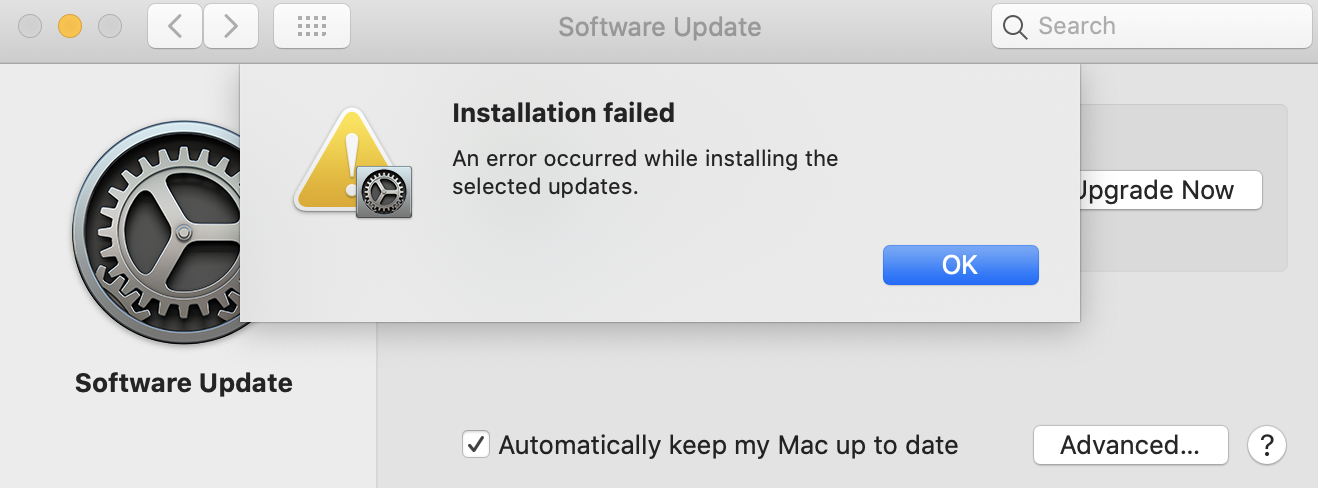Click the Software Update label below the gear

(x=184, y=383)
